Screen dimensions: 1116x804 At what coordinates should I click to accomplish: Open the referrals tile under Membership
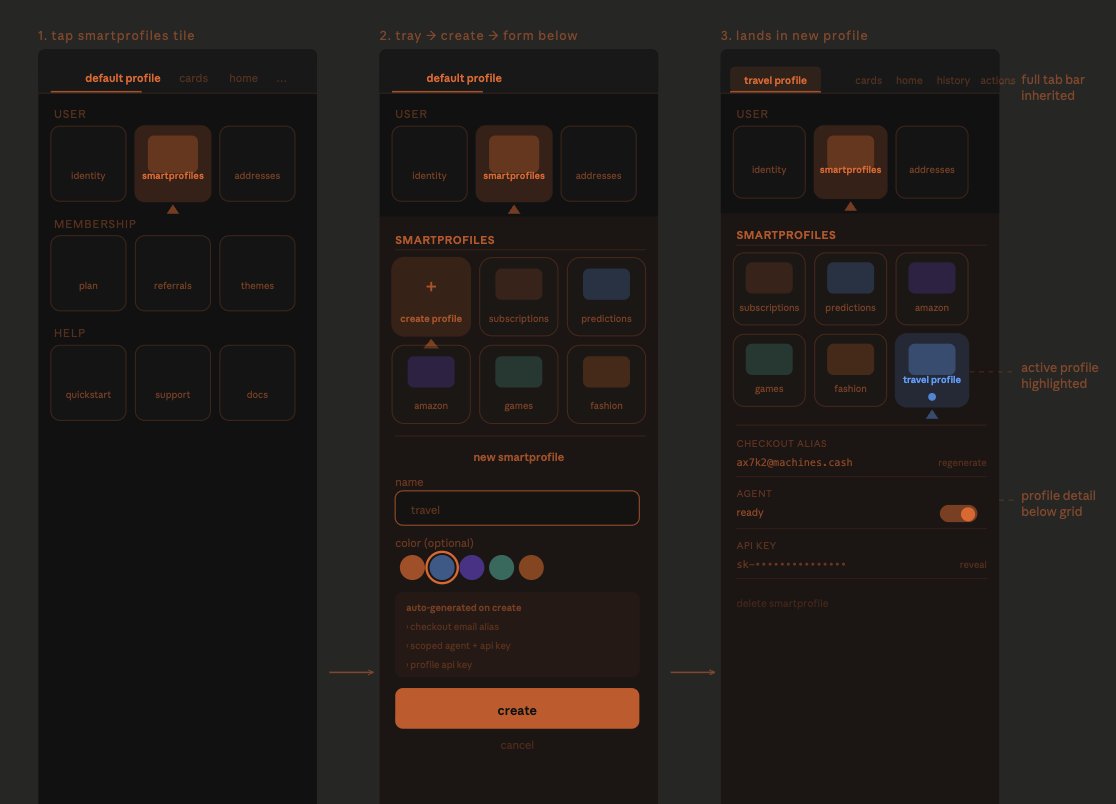pyautogui.click(x=173, y=273)
